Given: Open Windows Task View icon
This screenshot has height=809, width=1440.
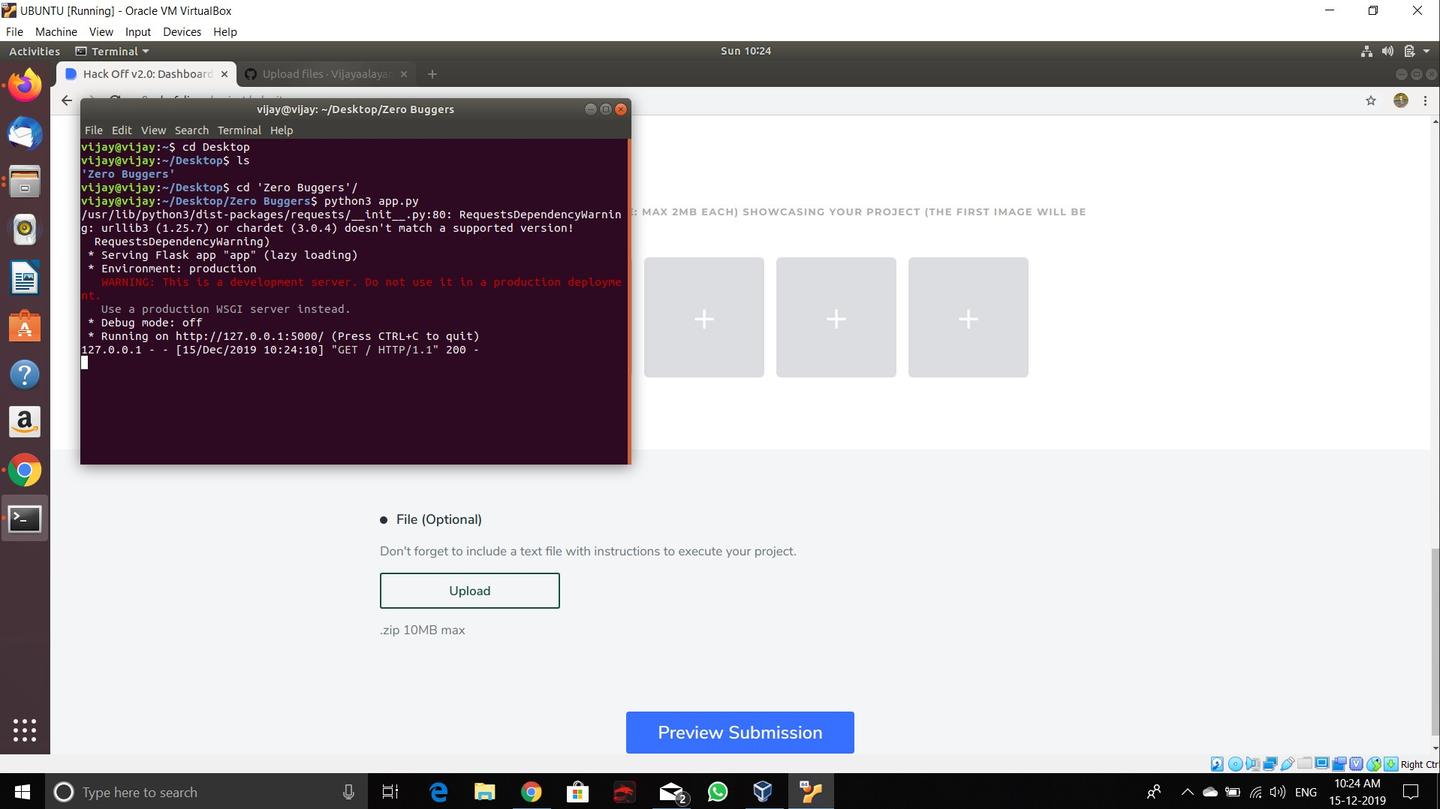Looking at the screenshot, I should (390, 791).
